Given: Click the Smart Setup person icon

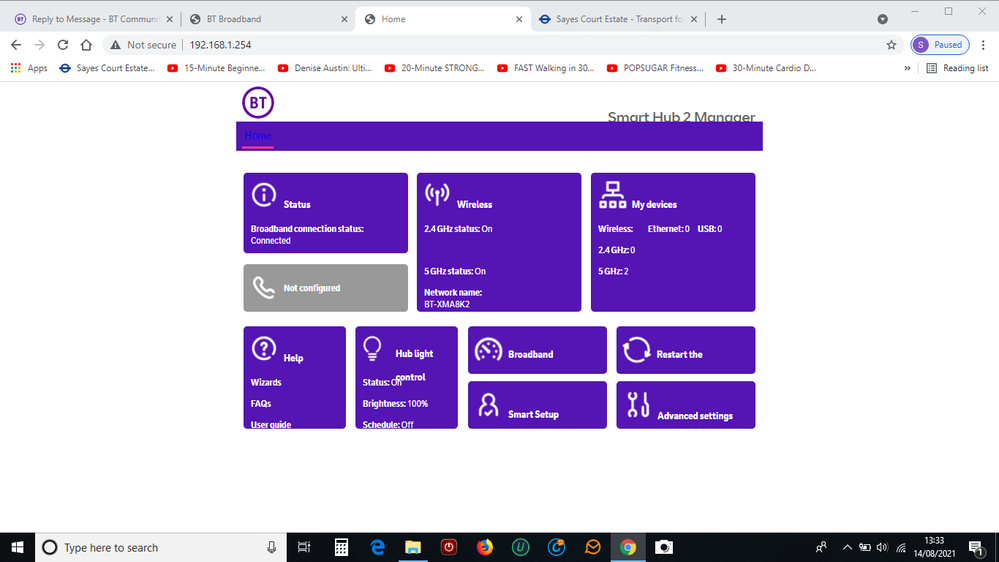Looking at the screenshot, I should [488, 405].
